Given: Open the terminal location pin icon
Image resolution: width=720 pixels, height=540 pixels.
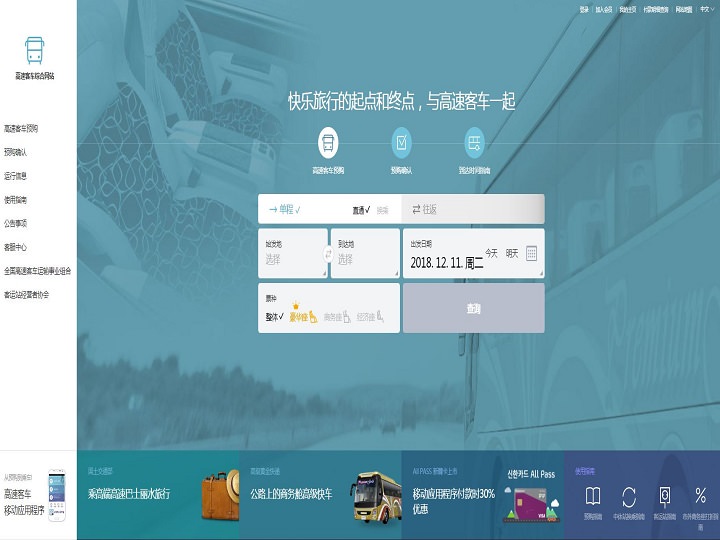Looking at the screenshot, I should (664, 496).
